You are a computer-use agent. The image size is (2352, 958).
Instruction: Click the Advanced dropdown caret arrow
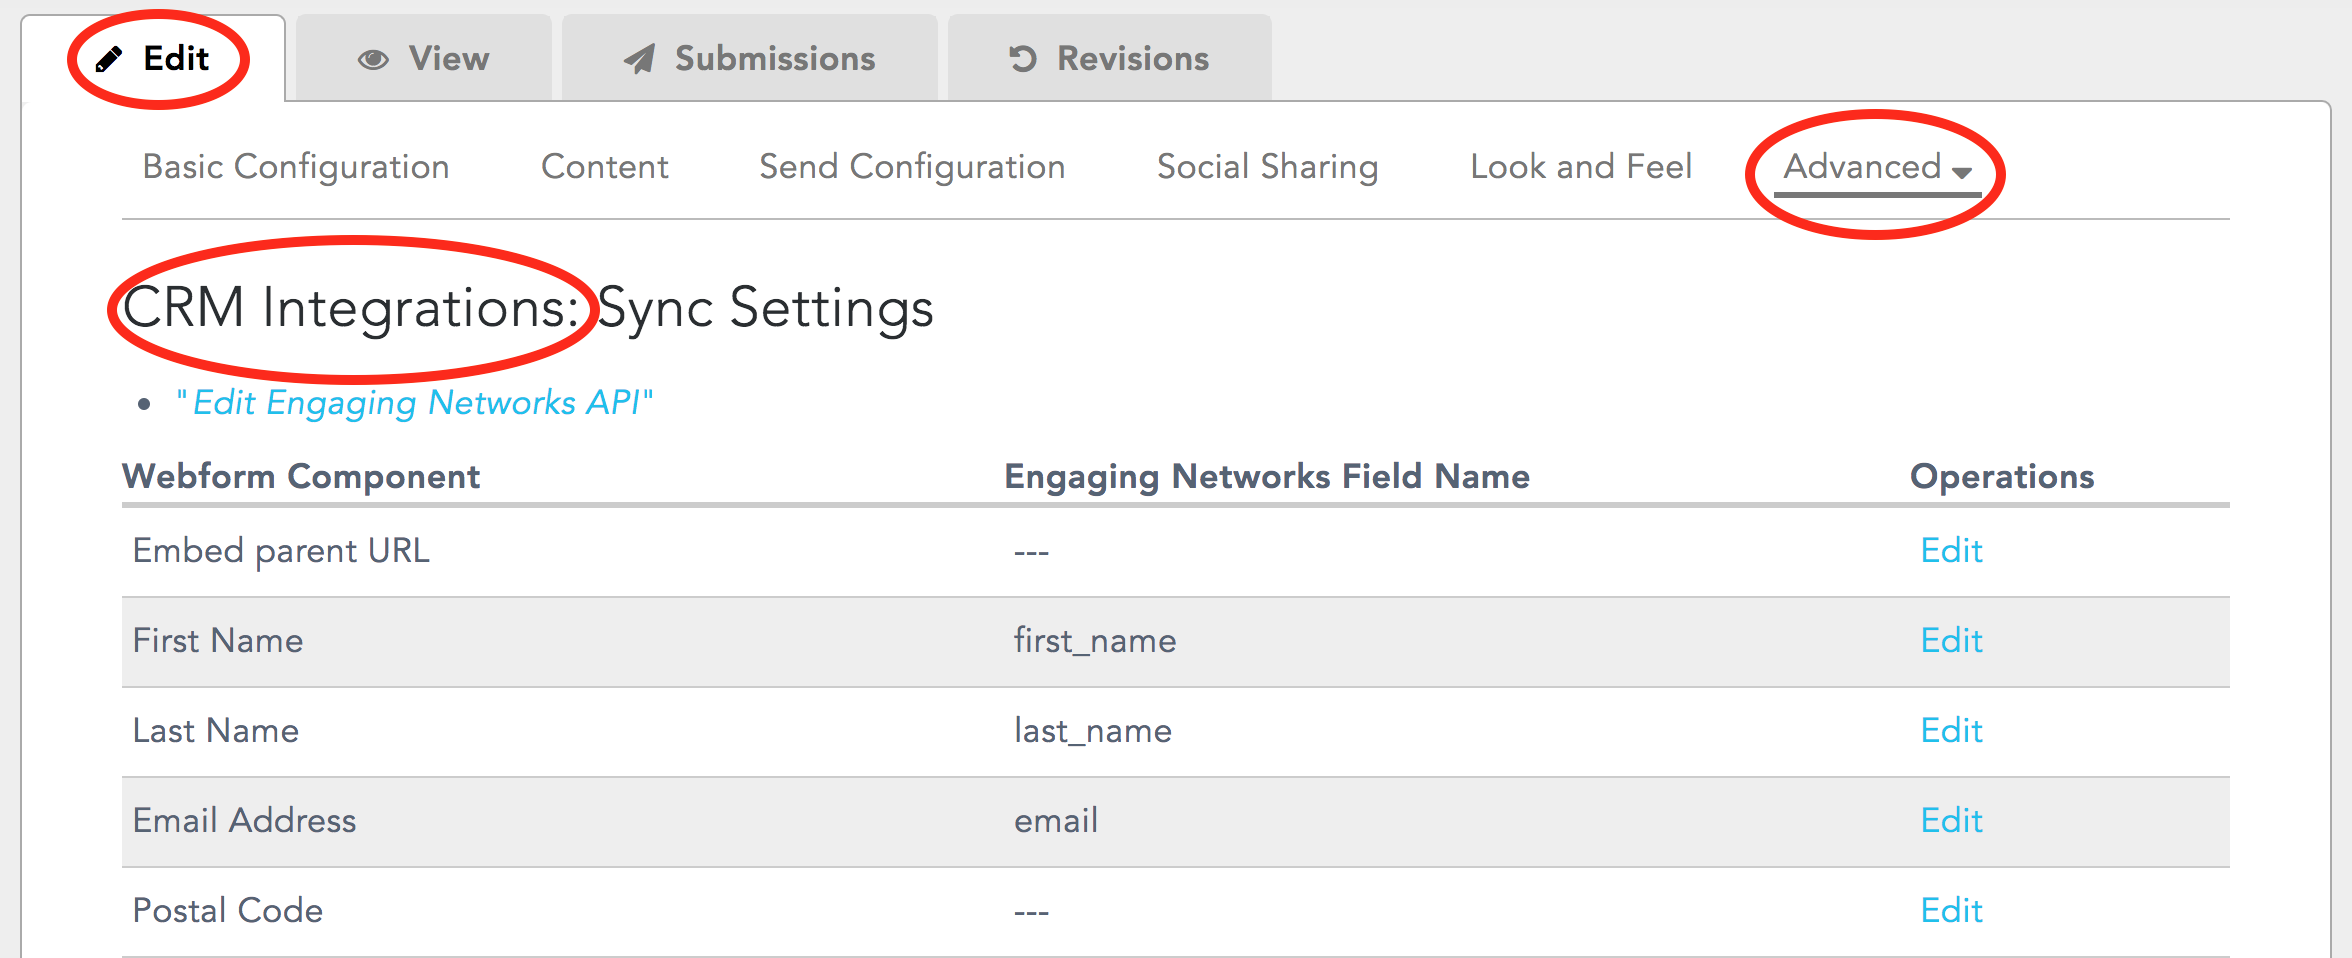(1961, 172)
